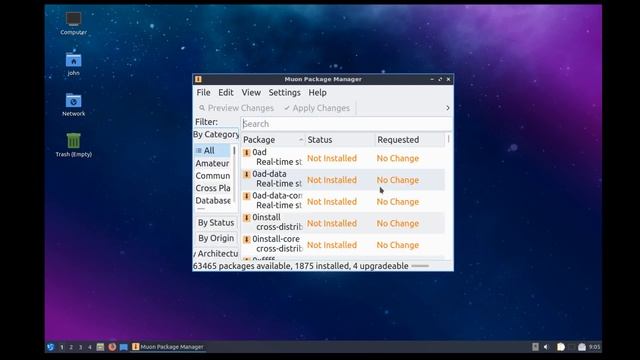
Task: Open the View menu
Action: click(251, 93)
